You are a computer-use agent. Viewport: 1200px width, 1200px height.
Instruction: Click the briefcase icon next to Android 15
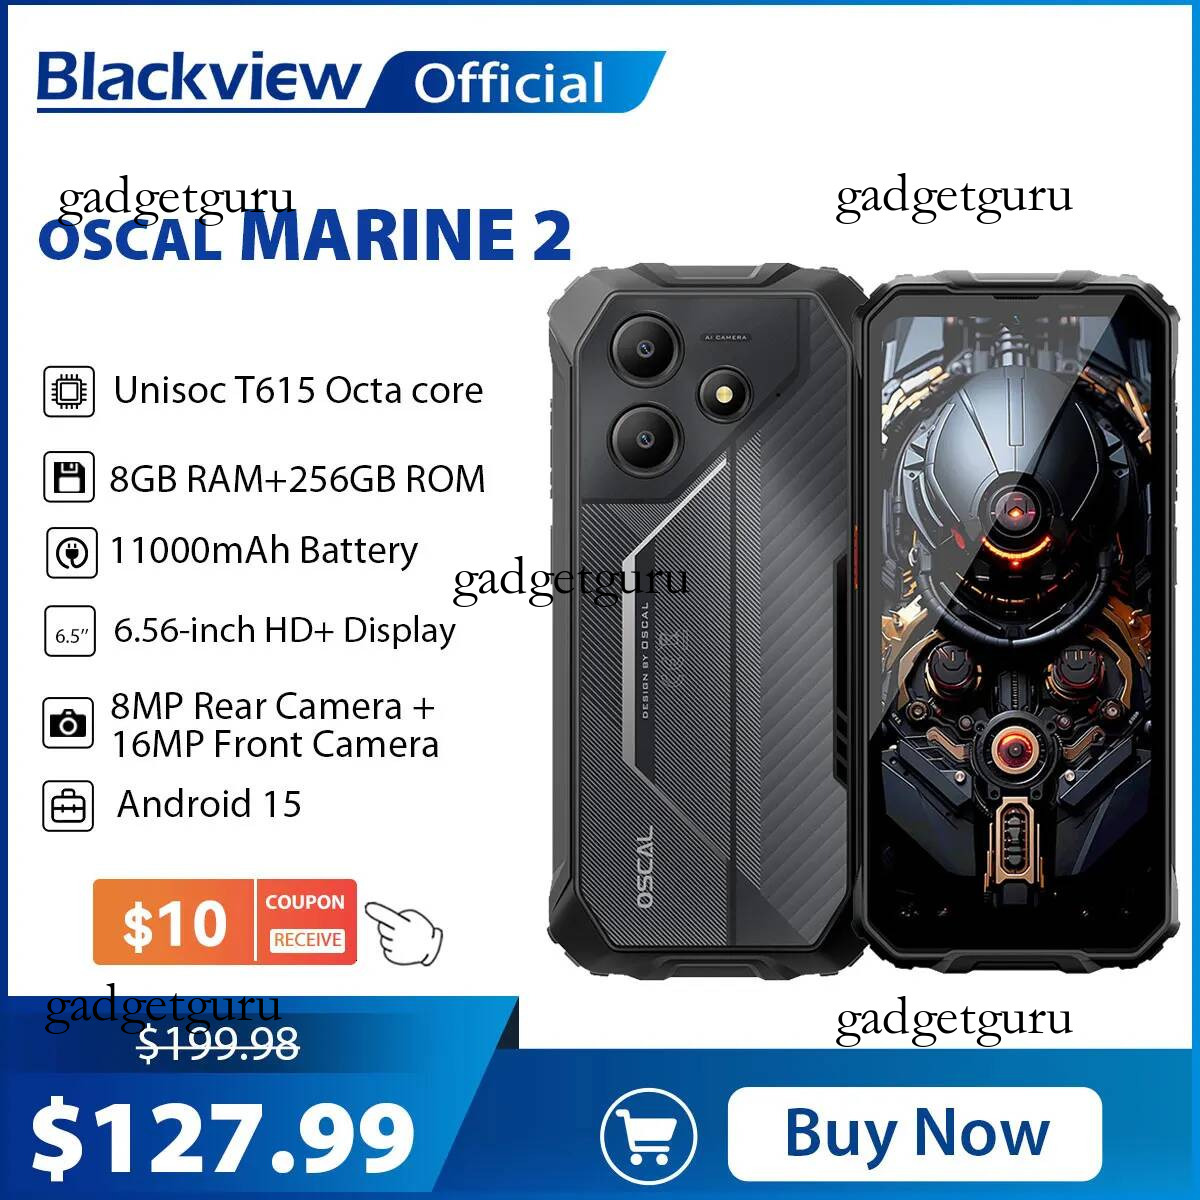(68, 806)
